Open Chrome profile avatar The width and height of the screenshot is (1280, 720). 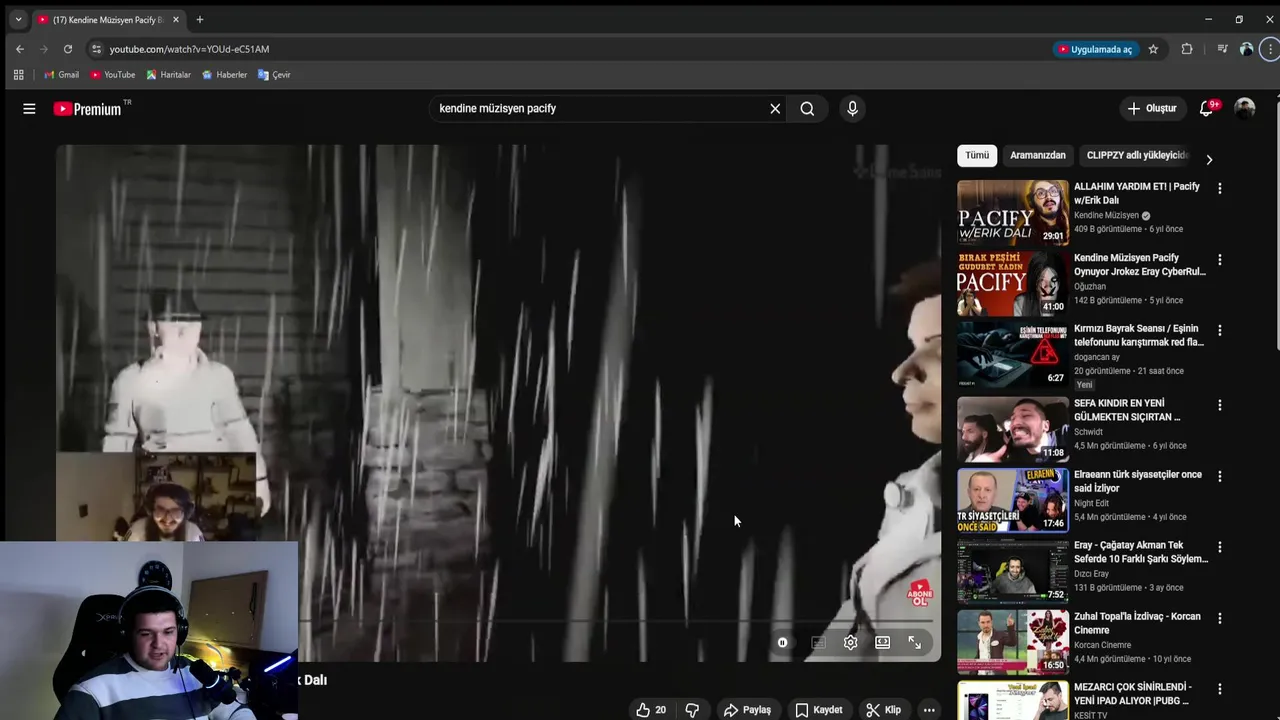(x=1246, y=49)
